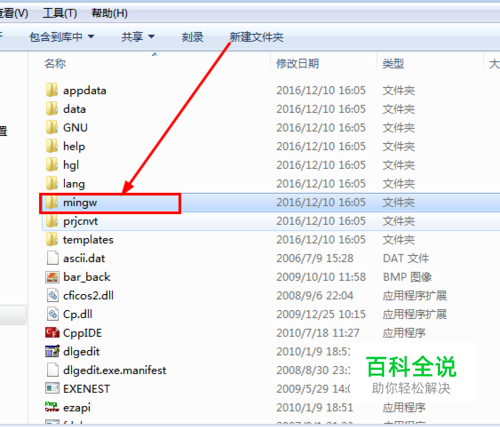Viewport: 500px width, 427px height.
Task: Click the dlgedit.exe.manifest file icon
Action: 52,370
